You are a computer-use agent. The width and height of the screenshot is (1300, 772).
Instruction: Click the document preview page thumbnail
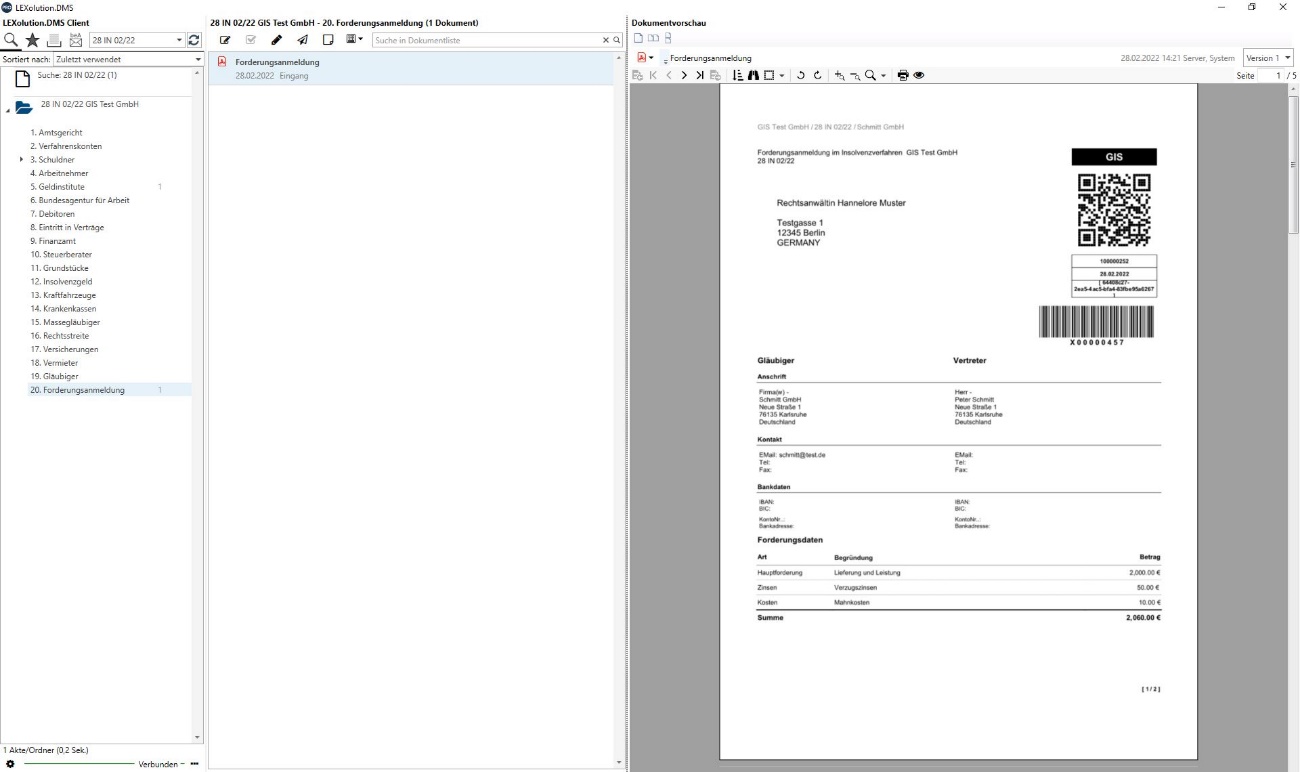pos(958,420)
